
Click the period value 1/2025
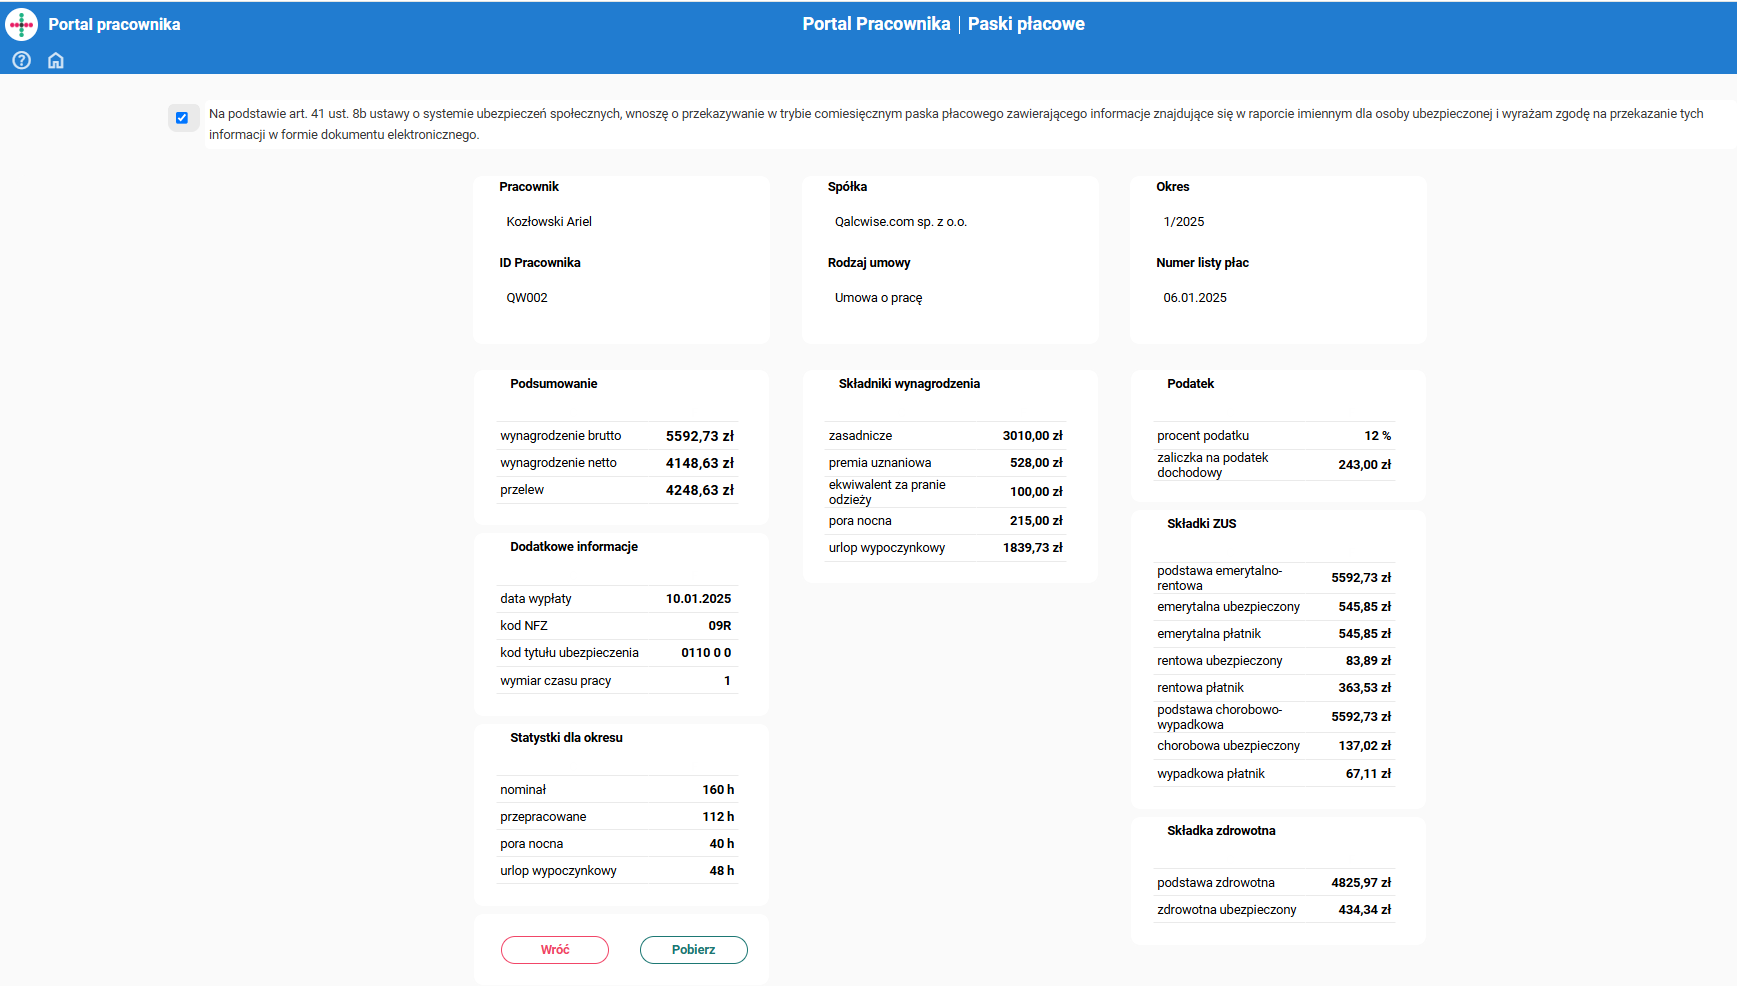tap(1184, 222)
